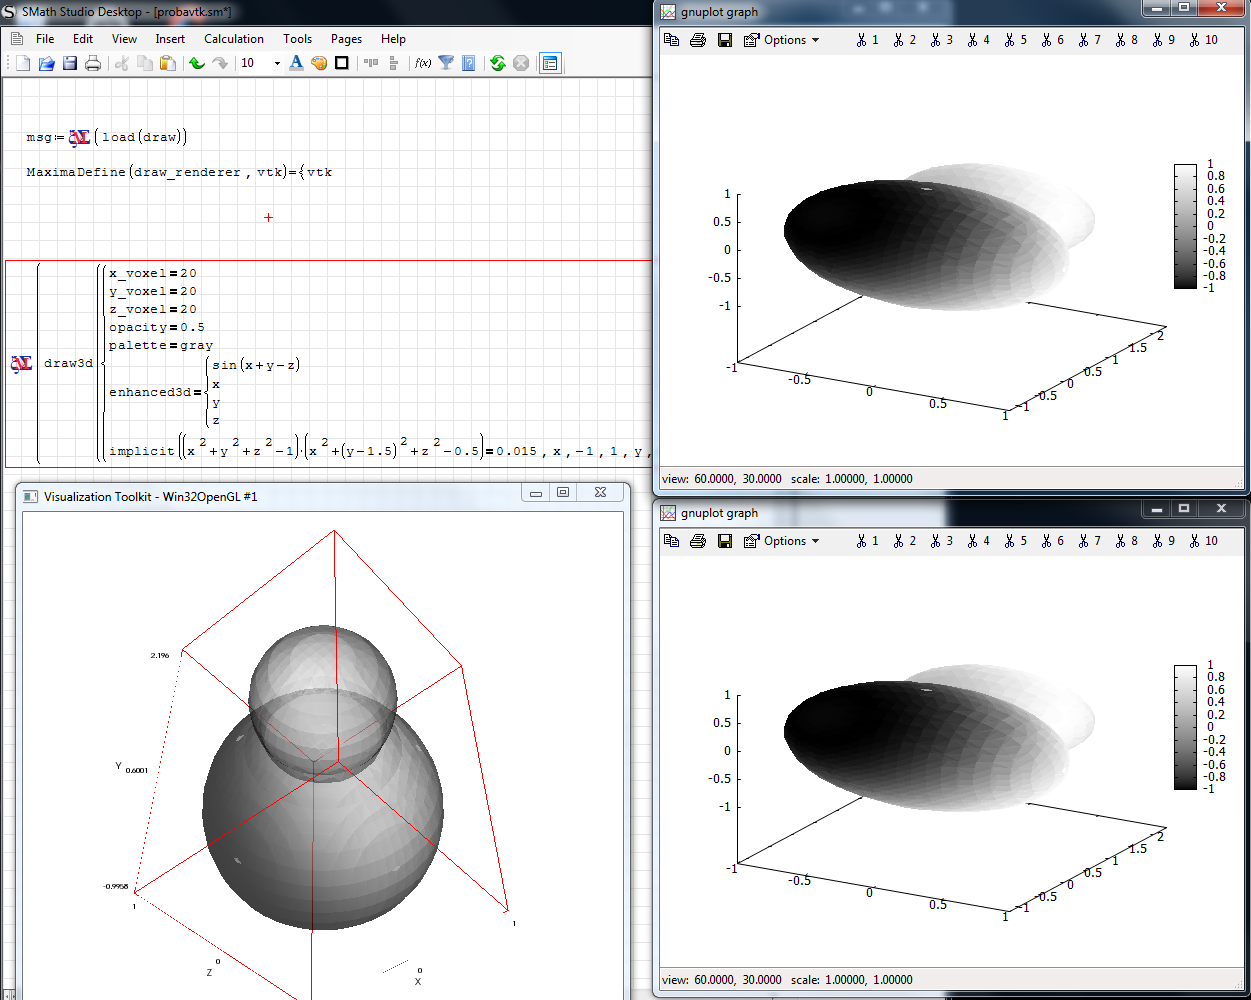The height and width of the screenshot is (1000, 1251).
Task: Click the background color palette icon
Action: [319, 63]
